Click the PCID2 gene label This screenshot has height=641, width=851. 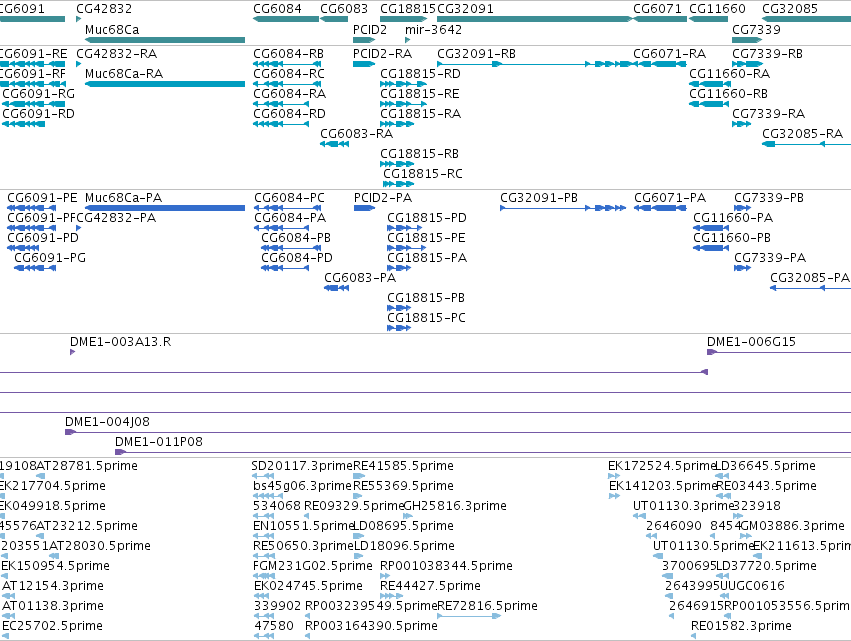(370, 29)
